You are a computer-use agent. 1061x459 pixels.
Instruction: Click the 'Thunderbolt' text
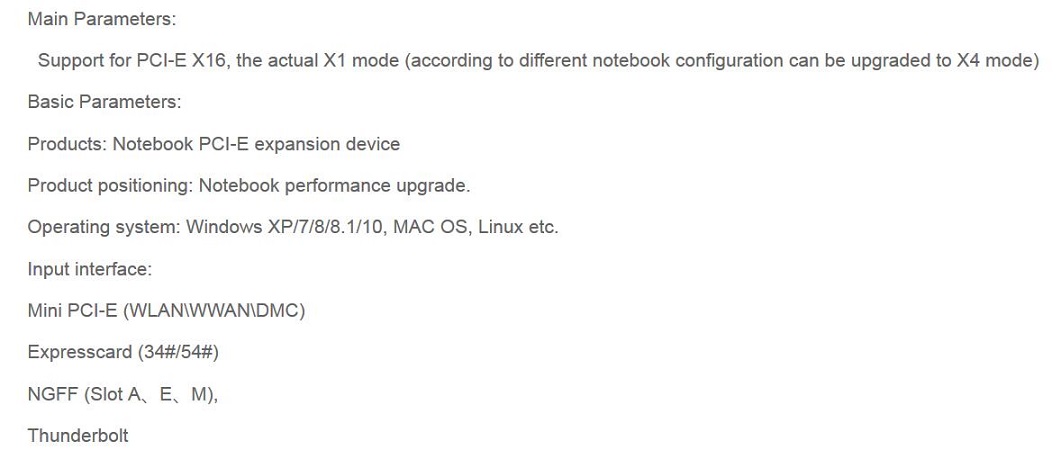[x=78, y=435]
